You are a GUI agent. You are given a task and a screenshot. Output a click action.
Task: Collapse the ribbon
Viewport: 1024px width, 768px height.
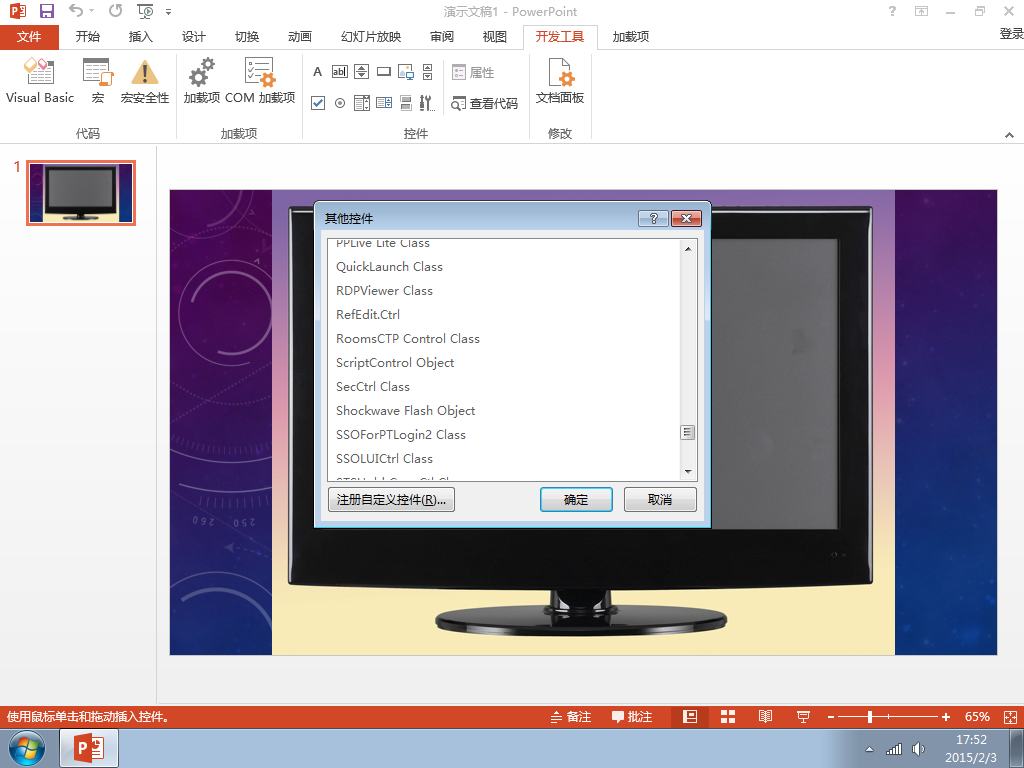click(1010, 135)
